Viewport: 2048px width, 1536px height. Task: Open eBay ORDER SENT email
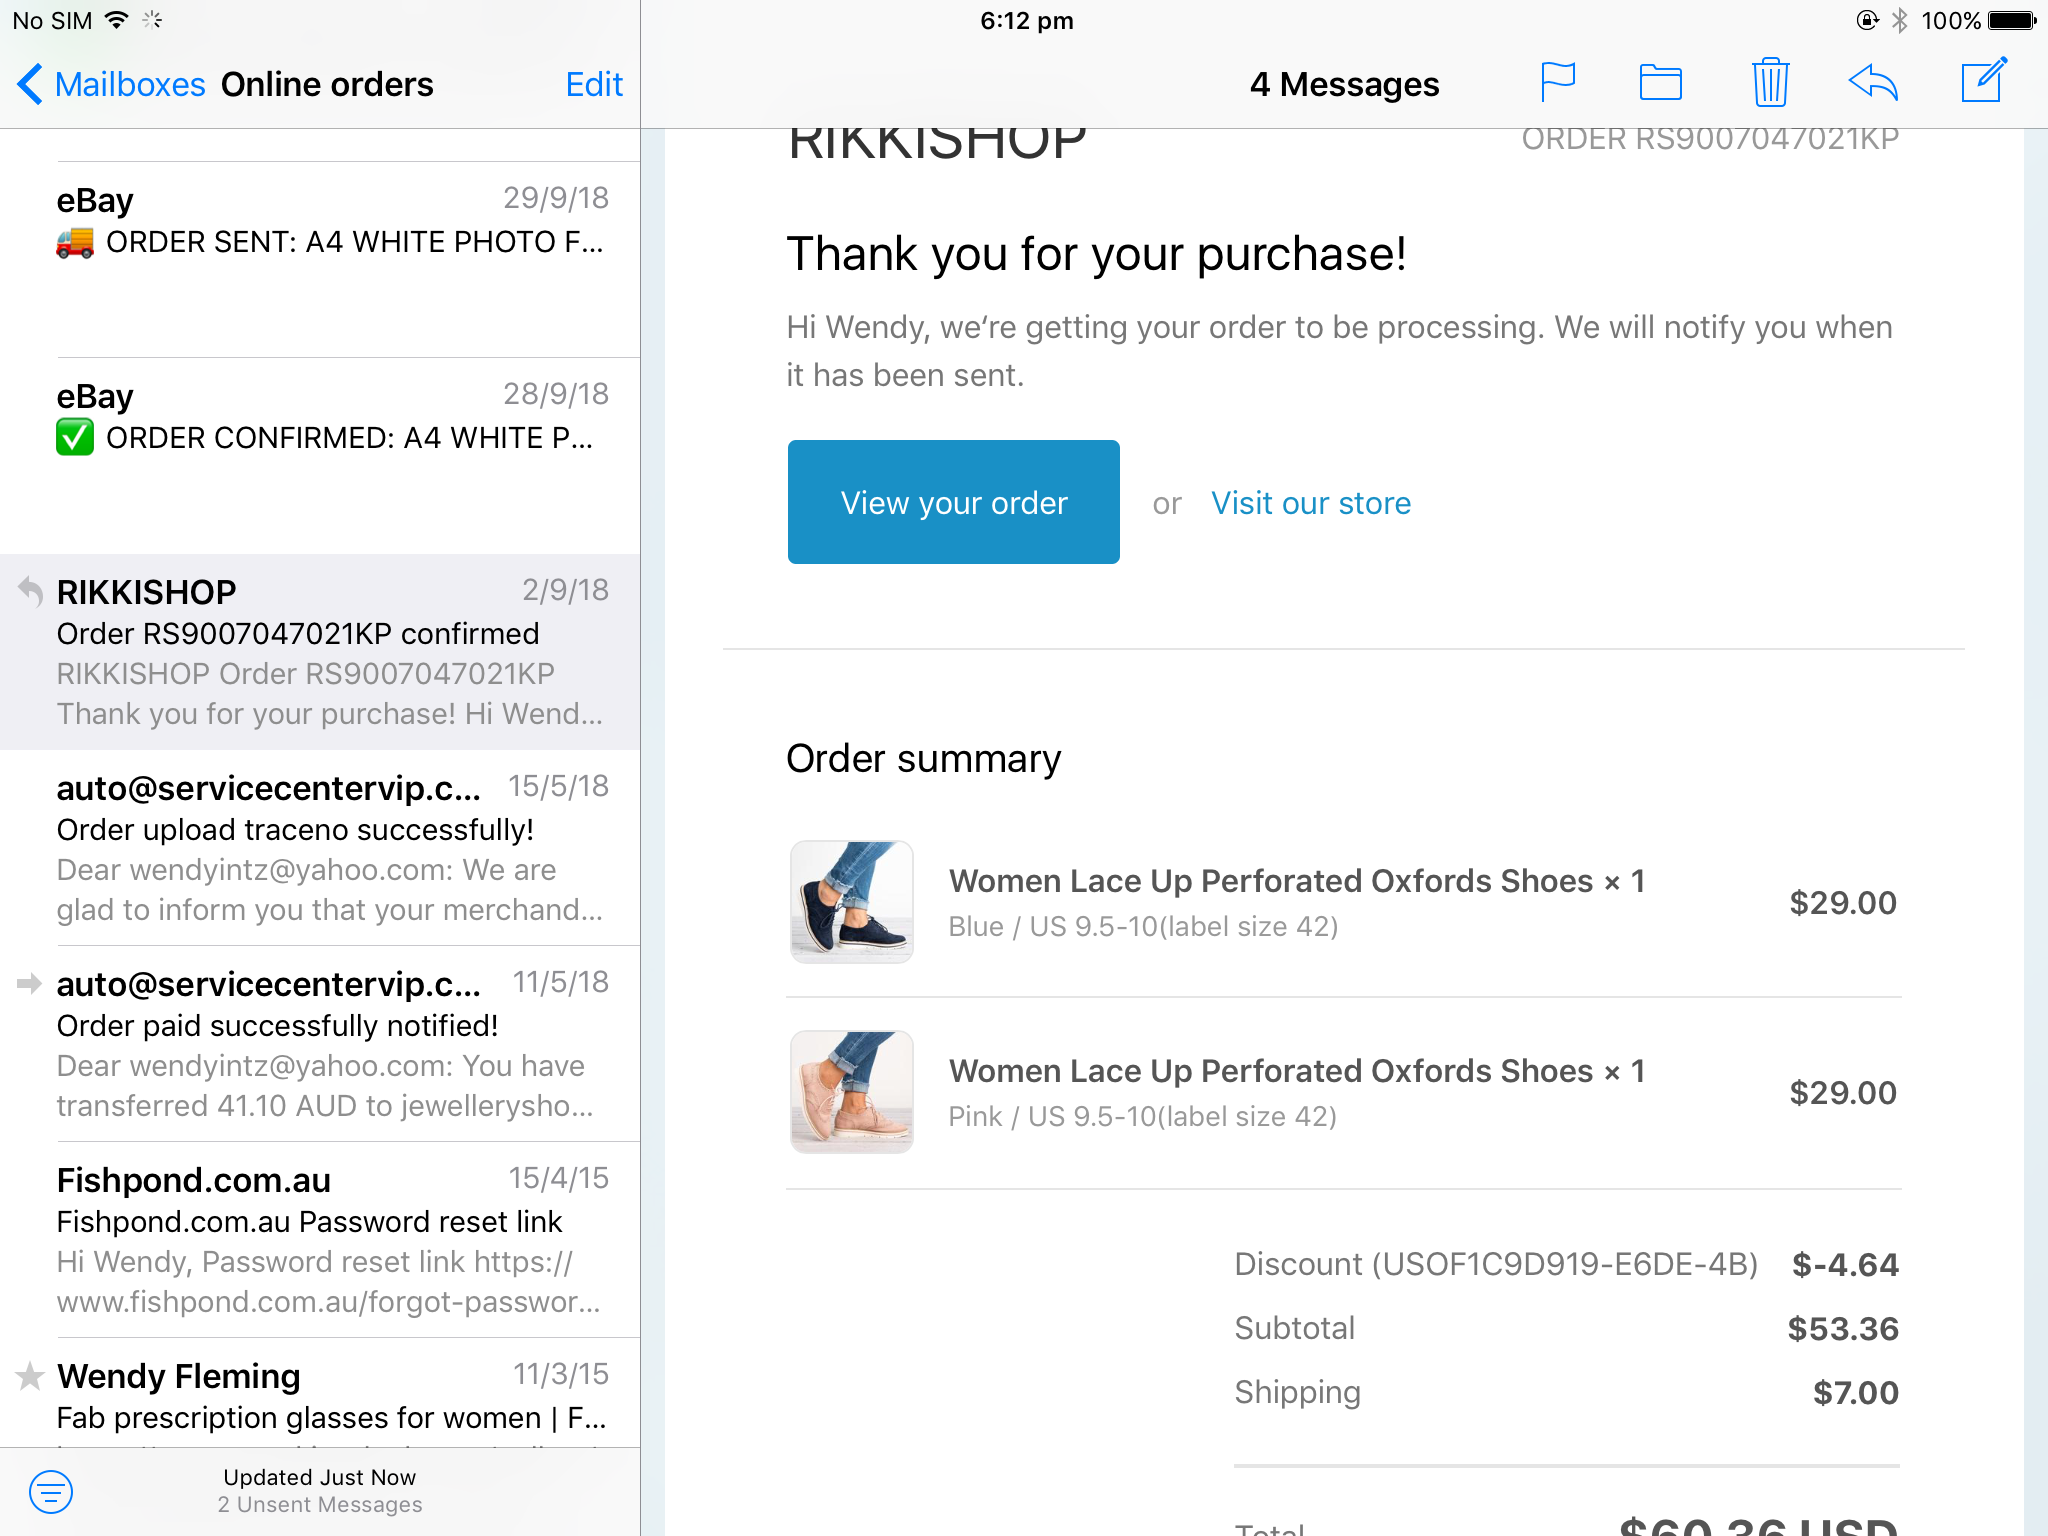[x=320, y=259]
